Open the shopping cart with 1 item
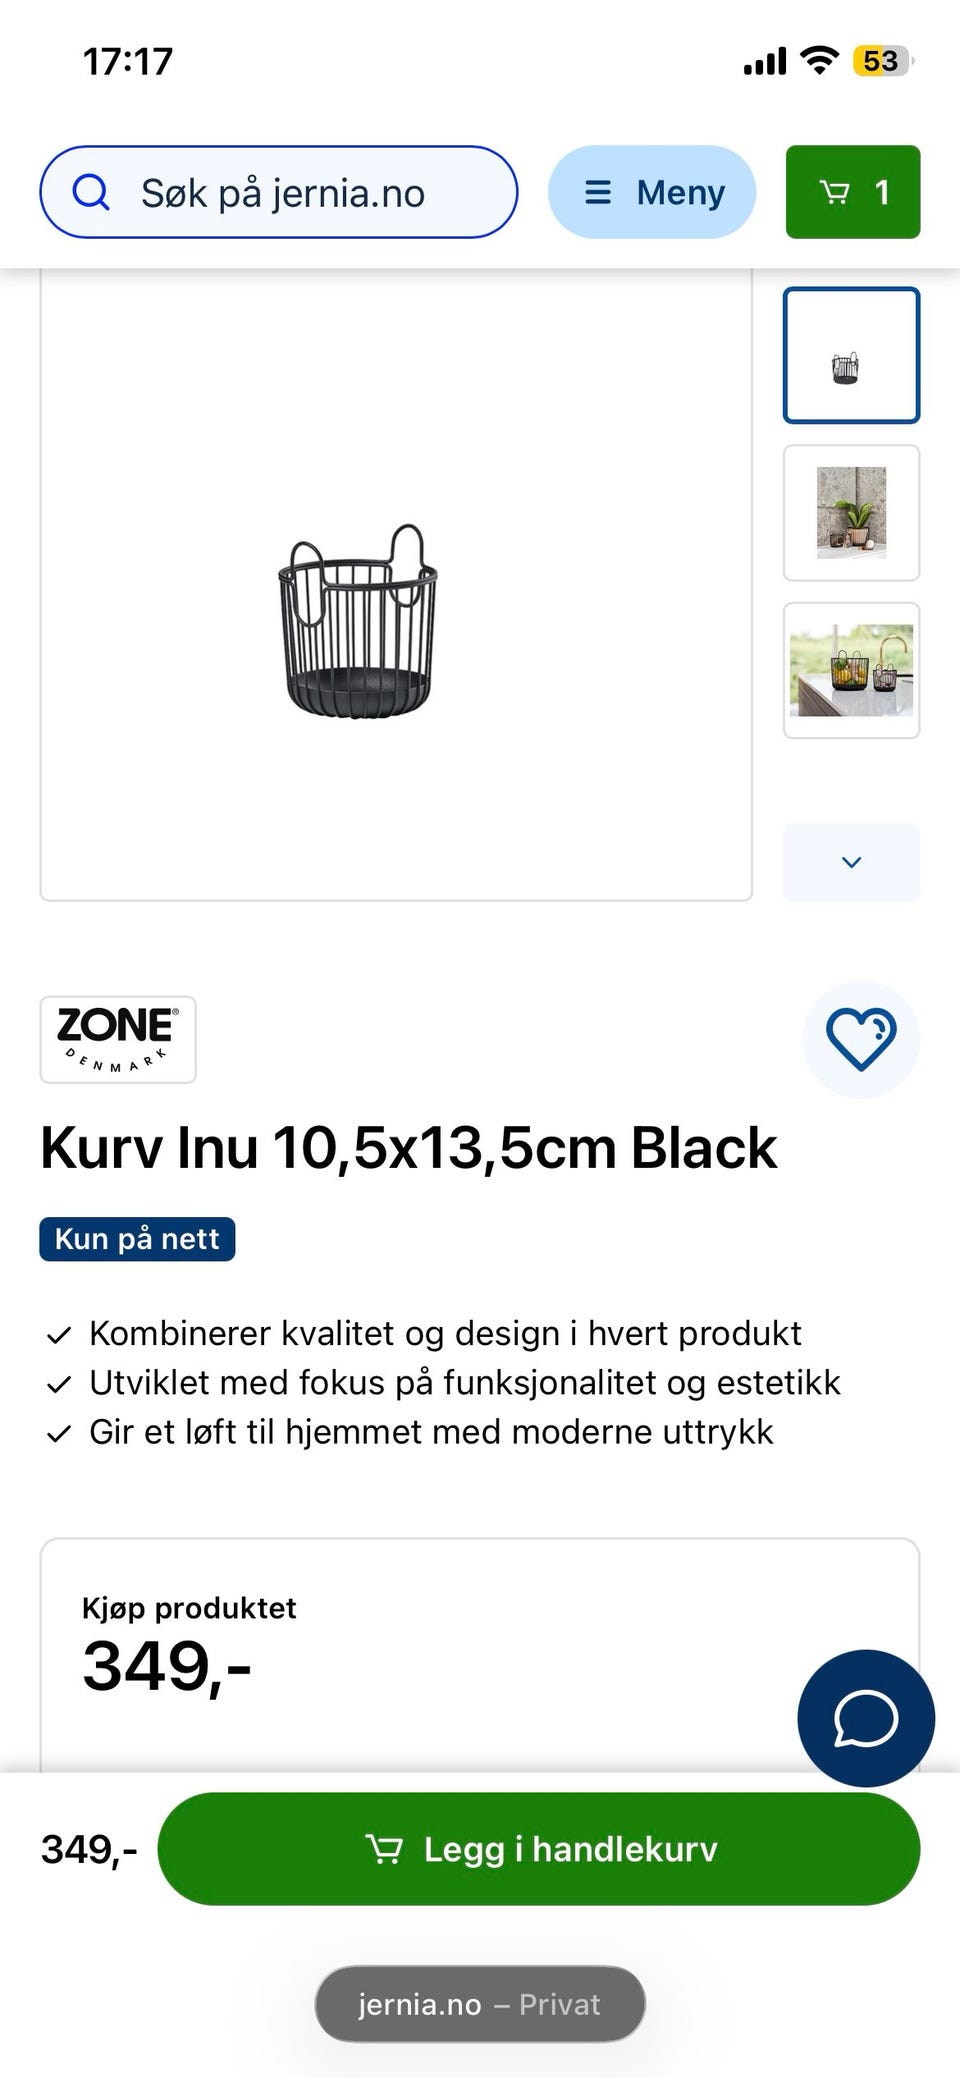960x2078 pixels. point(852,192)
